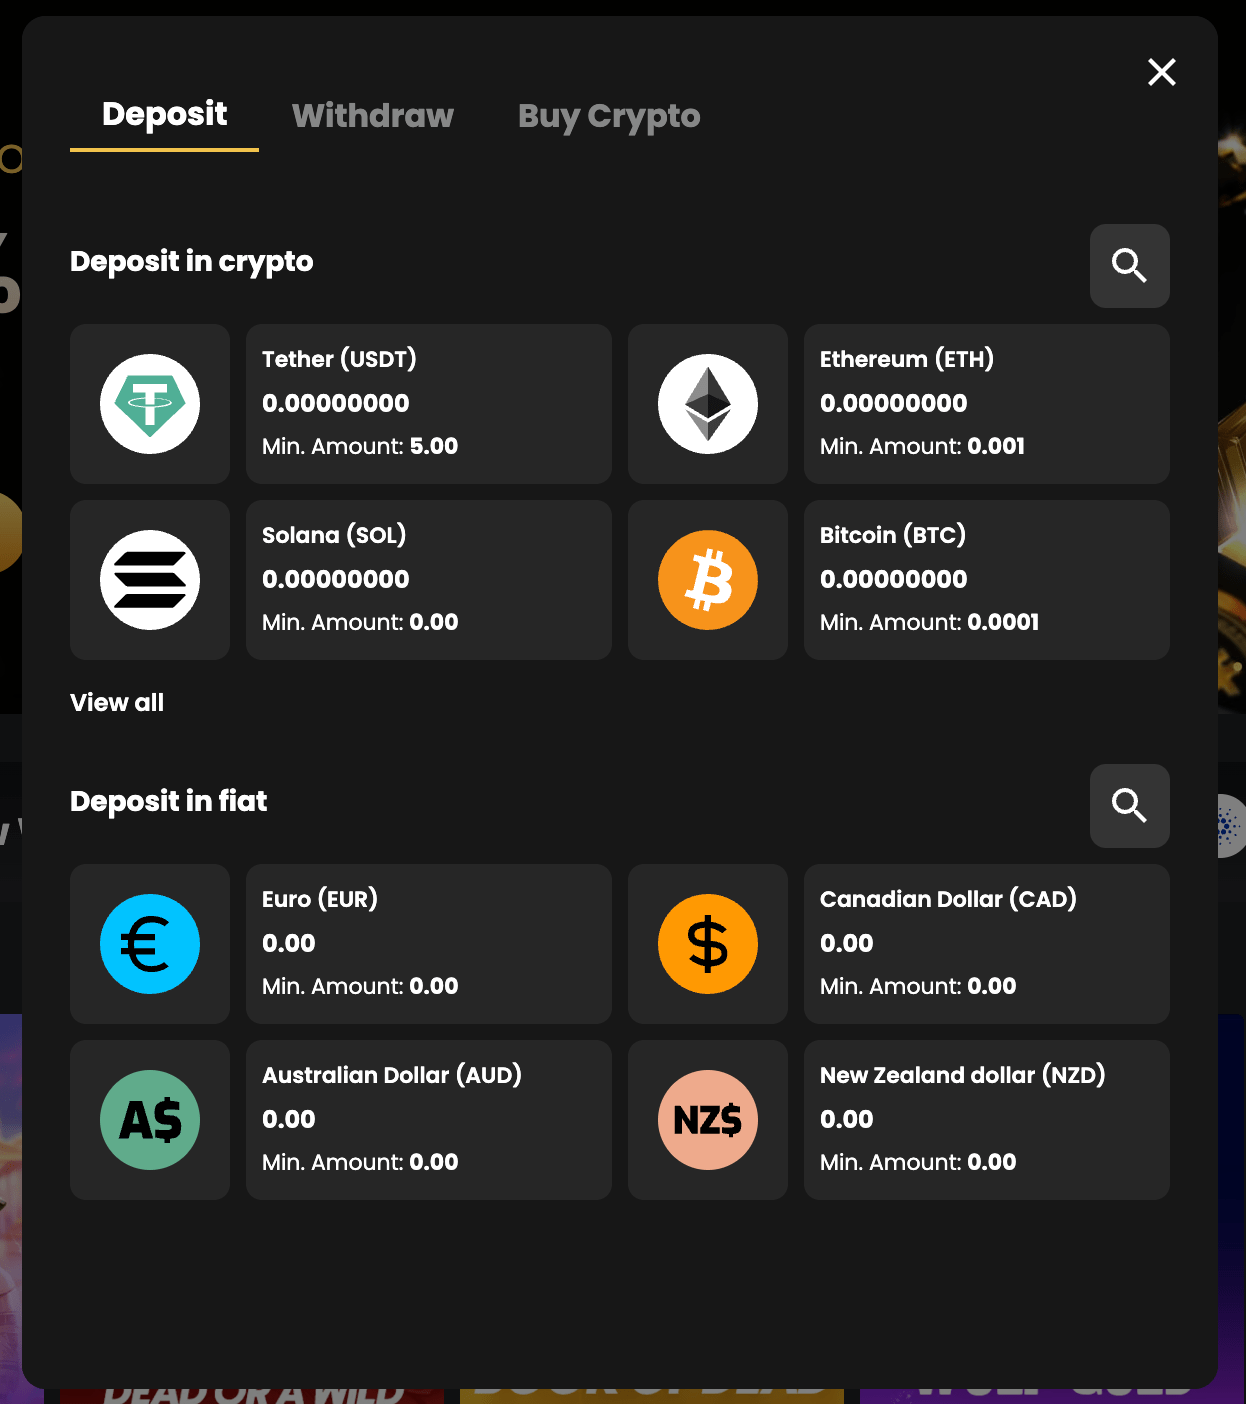This screenshot has height=1404, width=1246.
Task: Select the Solana (SOL) coin icon
Action: (x=149, y=580)
